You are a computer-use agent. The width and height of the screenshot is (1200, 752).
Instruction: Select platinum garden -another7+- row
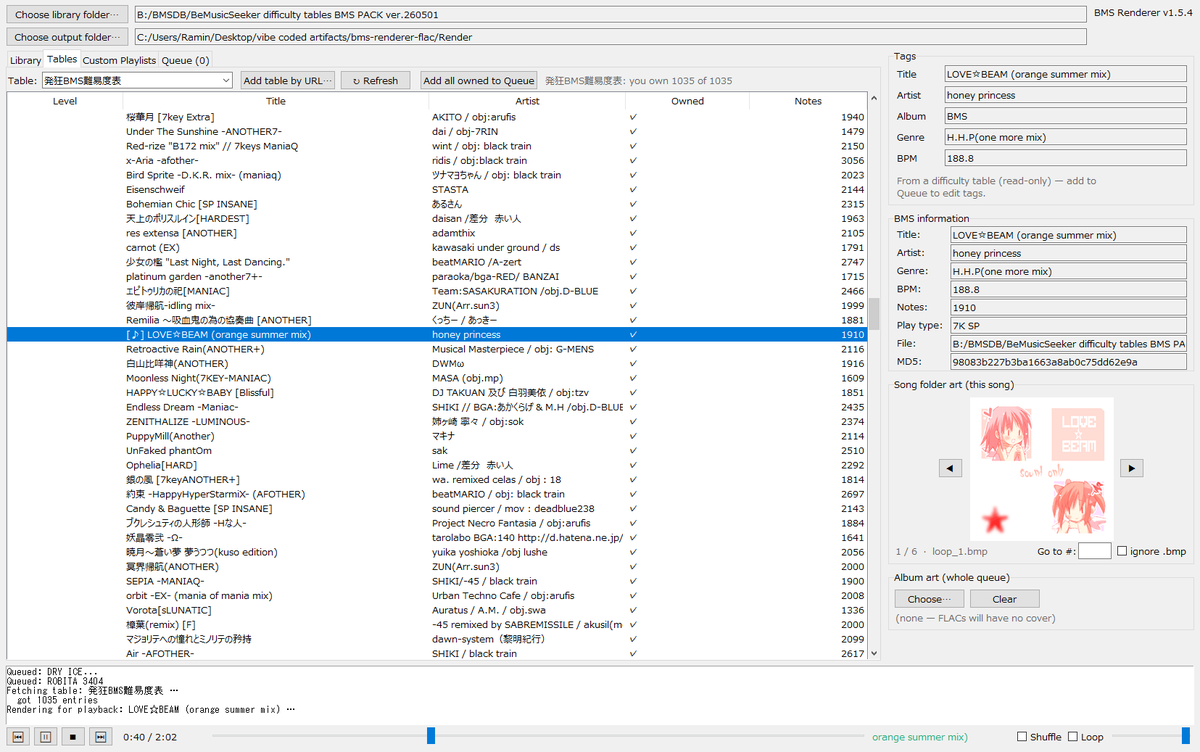pos(437,276)
